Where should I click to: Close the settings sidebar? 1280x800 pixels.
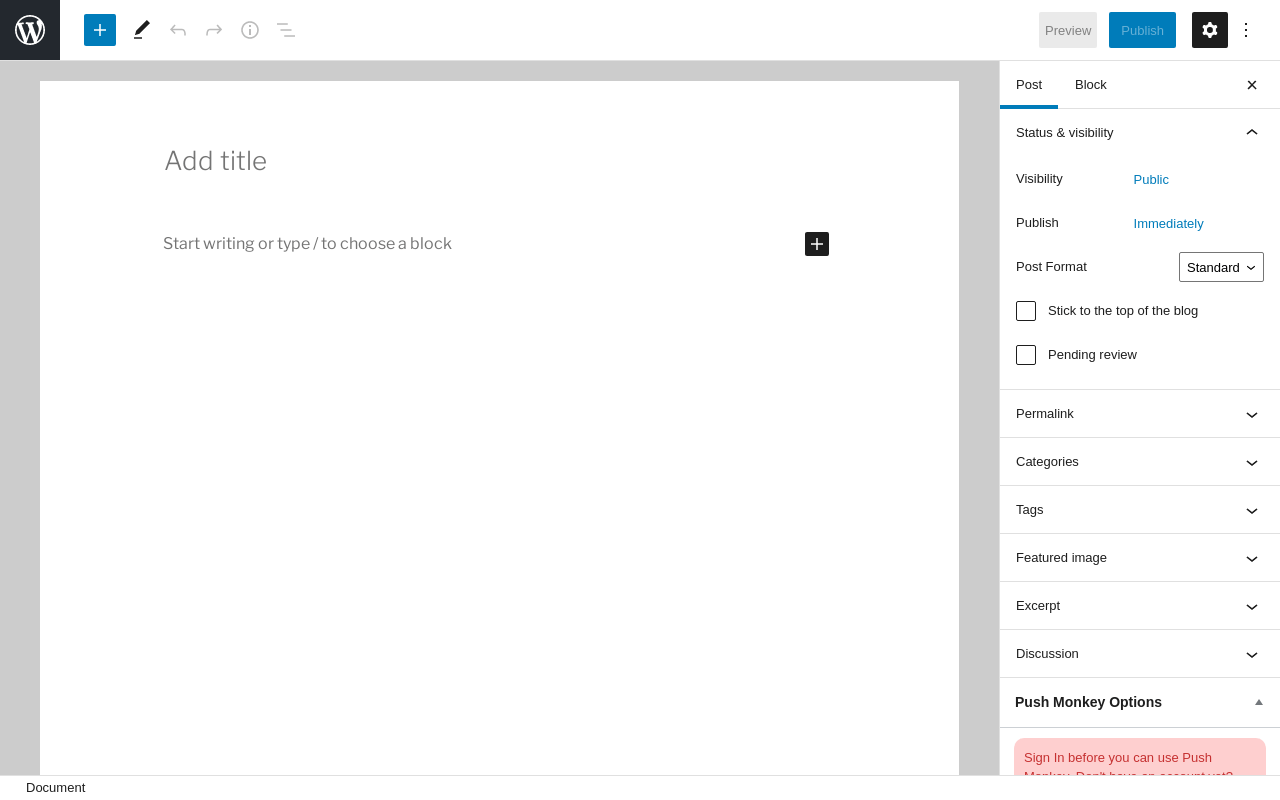(1252, 85)
